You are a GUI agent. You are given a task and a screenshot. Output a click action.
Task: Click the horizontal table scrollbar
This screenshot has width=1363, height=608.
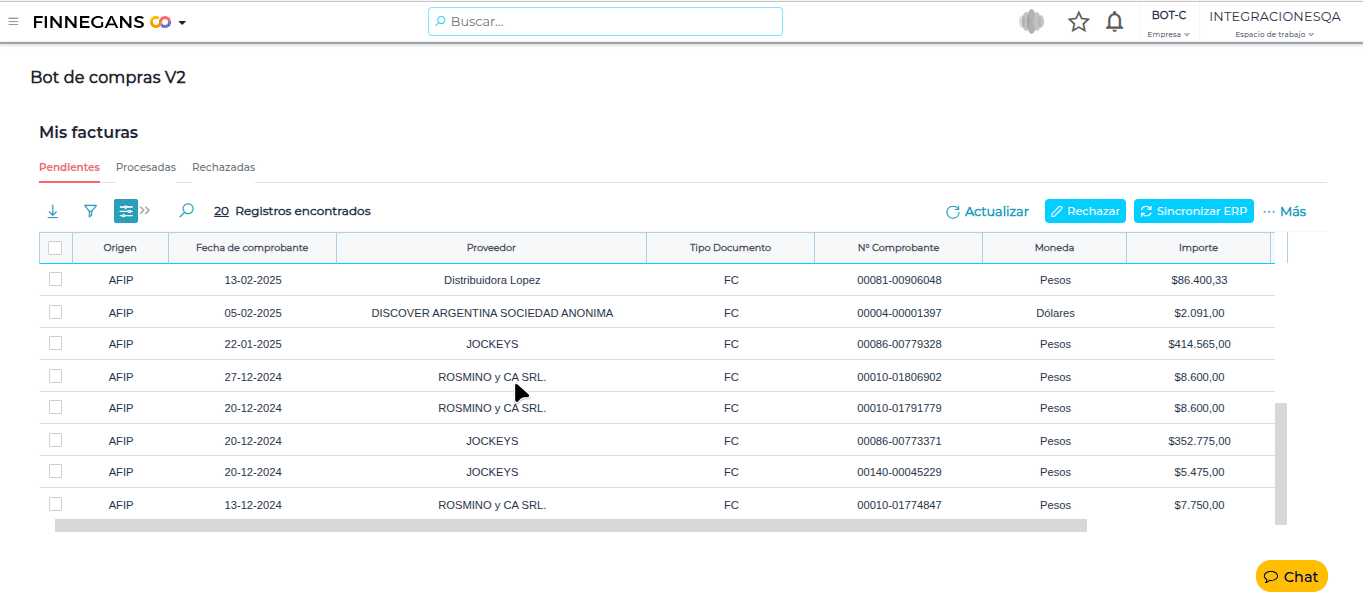[x=570, y=525]
